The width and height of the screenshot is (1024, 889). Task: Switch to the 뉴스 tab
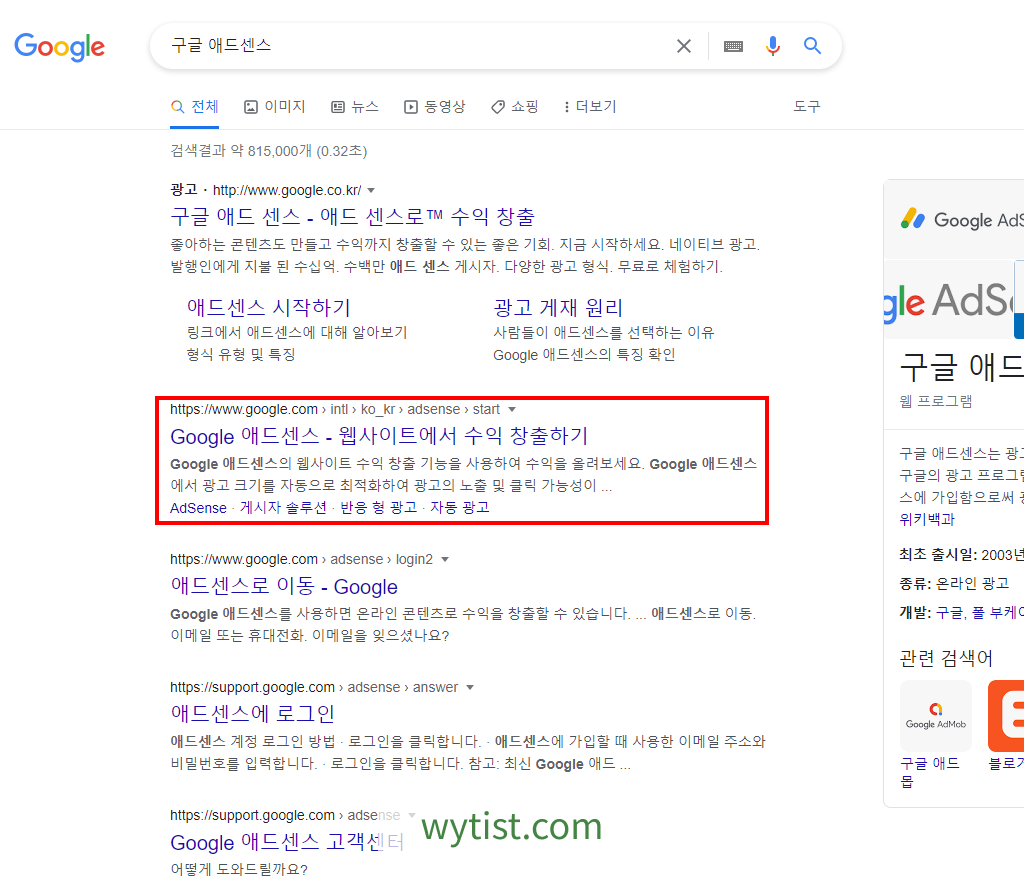point(355,106)
